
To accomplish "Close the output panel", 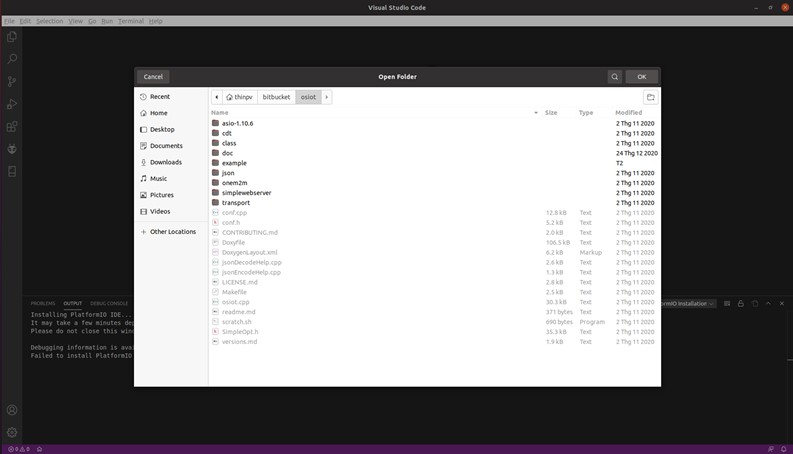I will pyautogui.click(x=781, y=303).
